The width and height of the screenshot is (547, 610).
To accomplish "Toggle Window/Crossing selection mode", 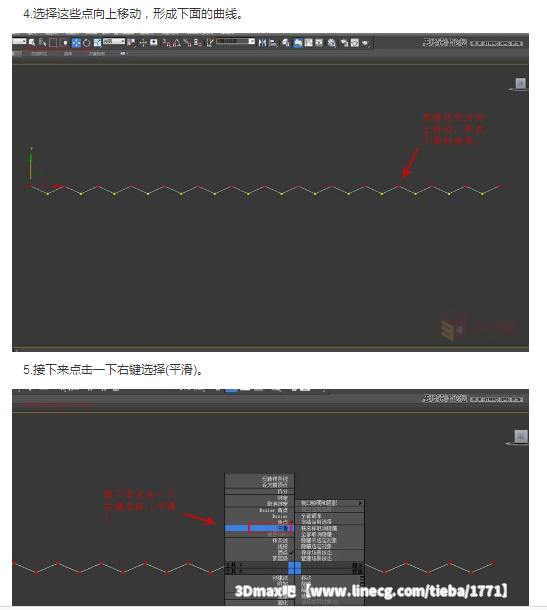I will point(63,42).
